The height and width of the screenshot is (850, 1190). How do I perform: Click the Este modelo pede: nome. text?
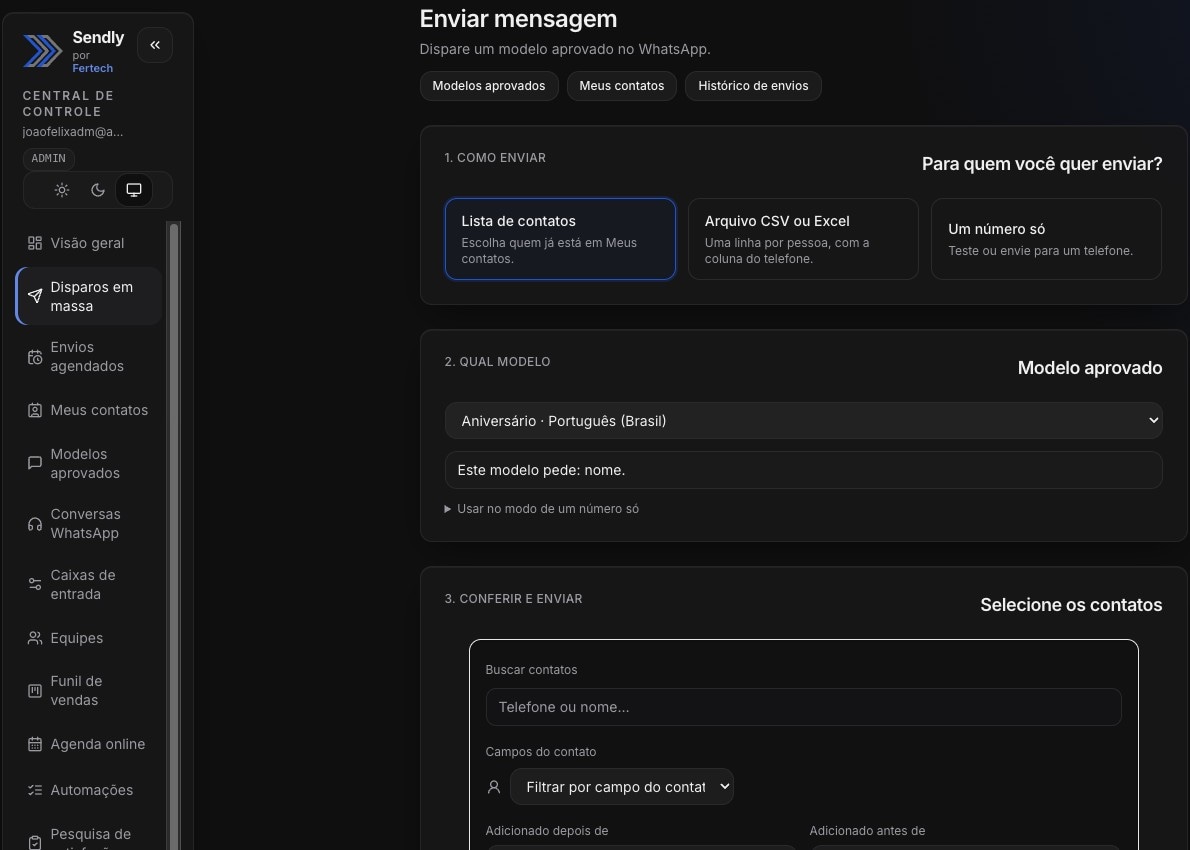coord(541,471)
